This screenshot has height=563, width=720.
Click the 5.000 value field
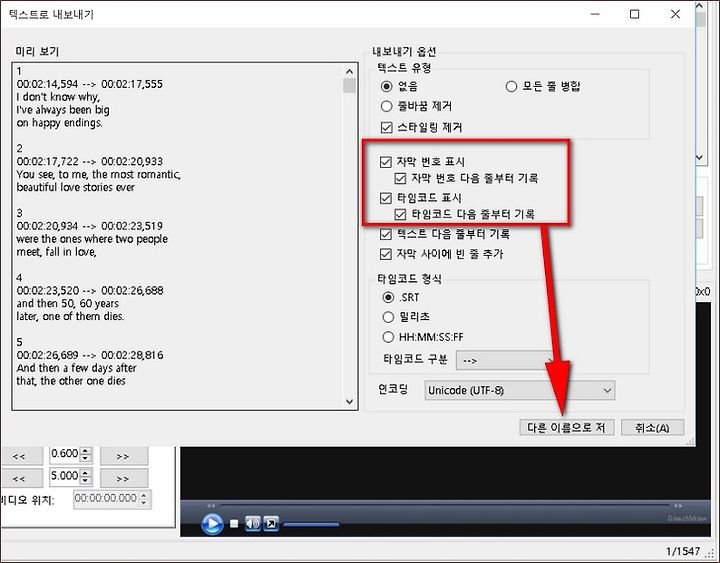pos(65,476)
